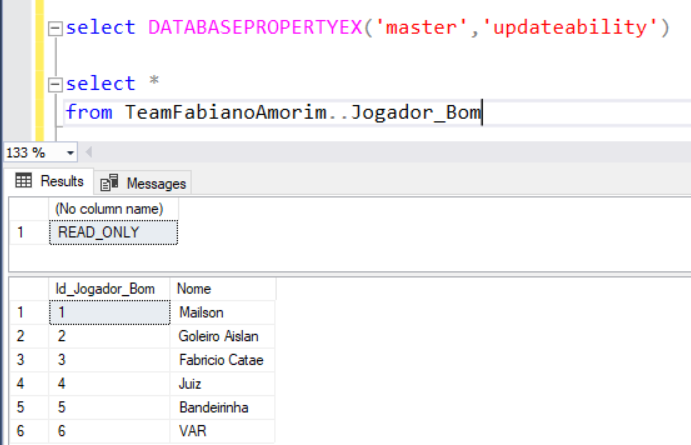Place cursor in the 'updateability' string literal

point(565,28)
